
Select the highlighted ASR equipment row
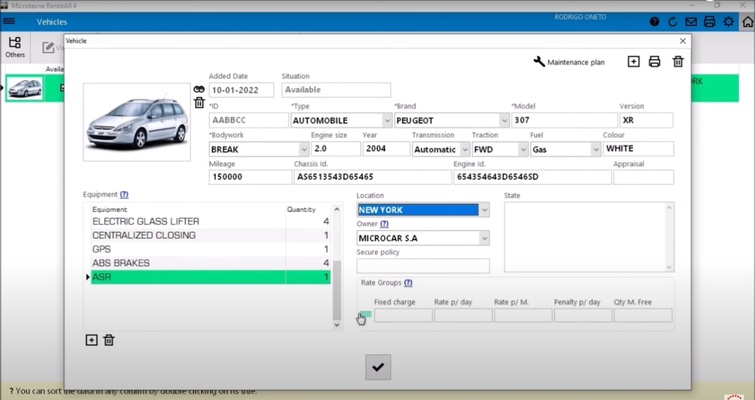210,277
